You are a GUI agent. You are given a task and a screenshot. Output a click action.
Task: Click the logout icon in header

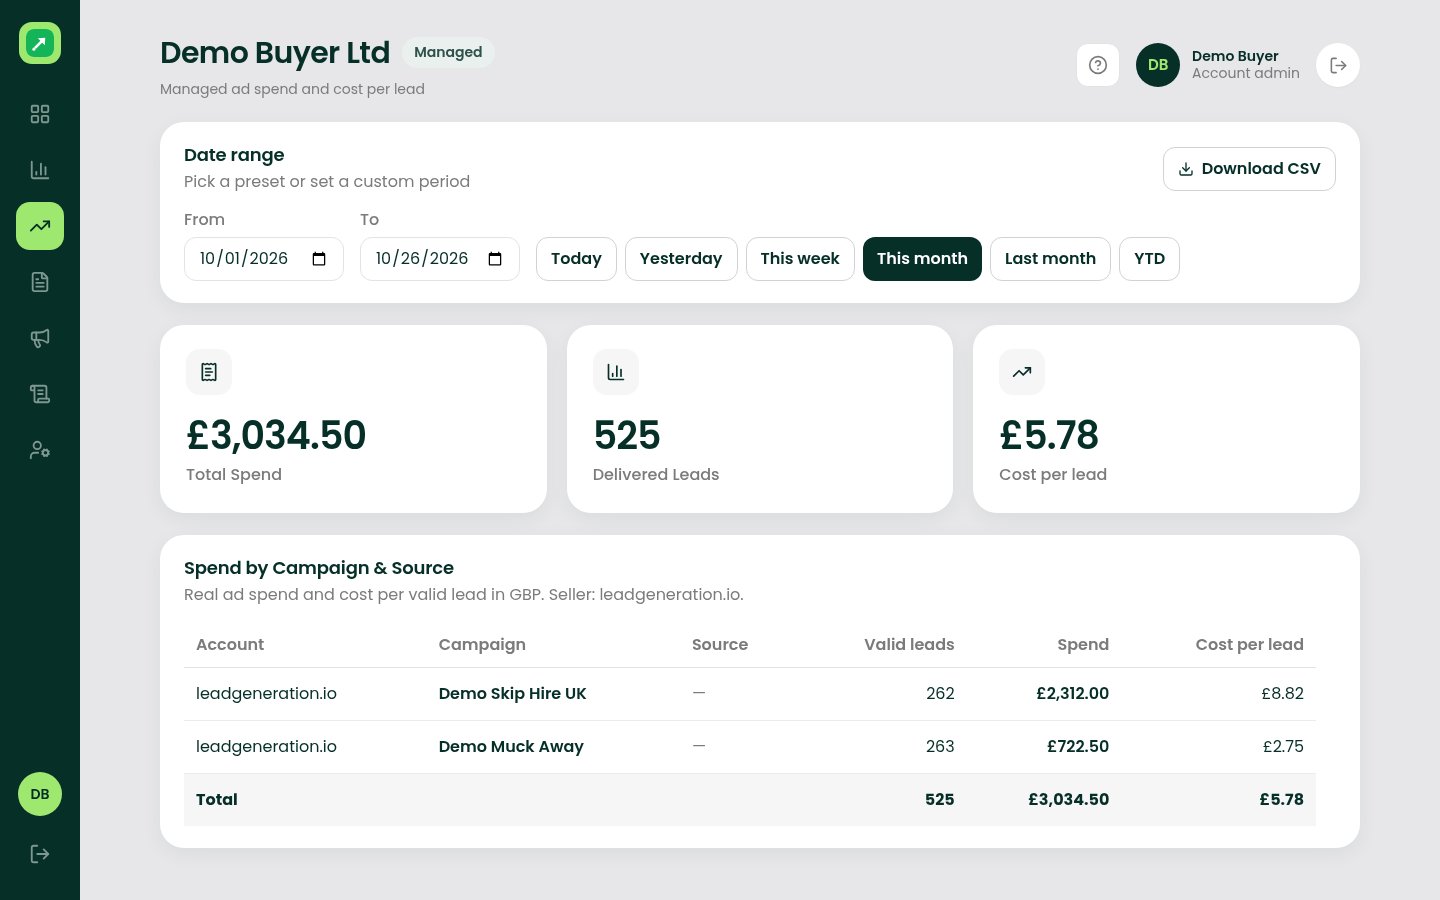(1338, 65)
